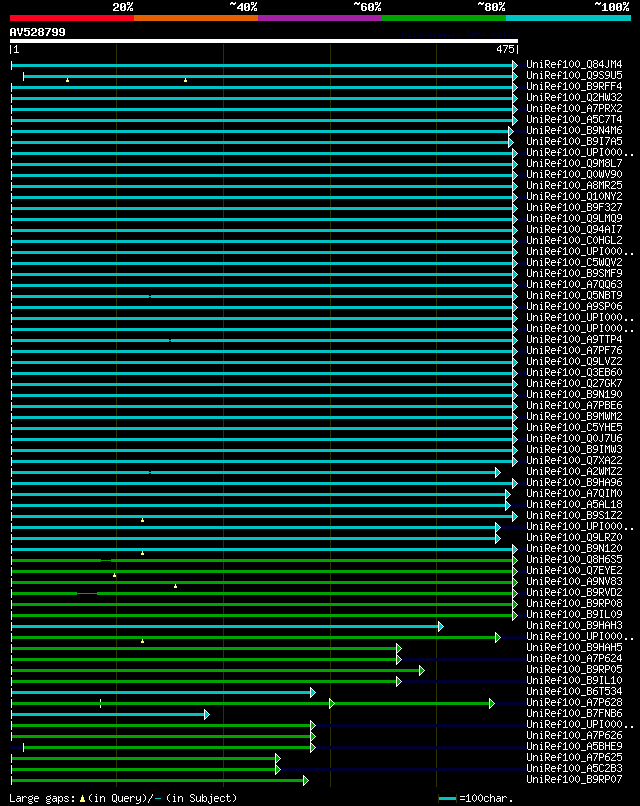The height and width of the screenshot is (806, 640).
Task: Select the UniRef100_Q5NBT9 label
Action: (574, 296)
